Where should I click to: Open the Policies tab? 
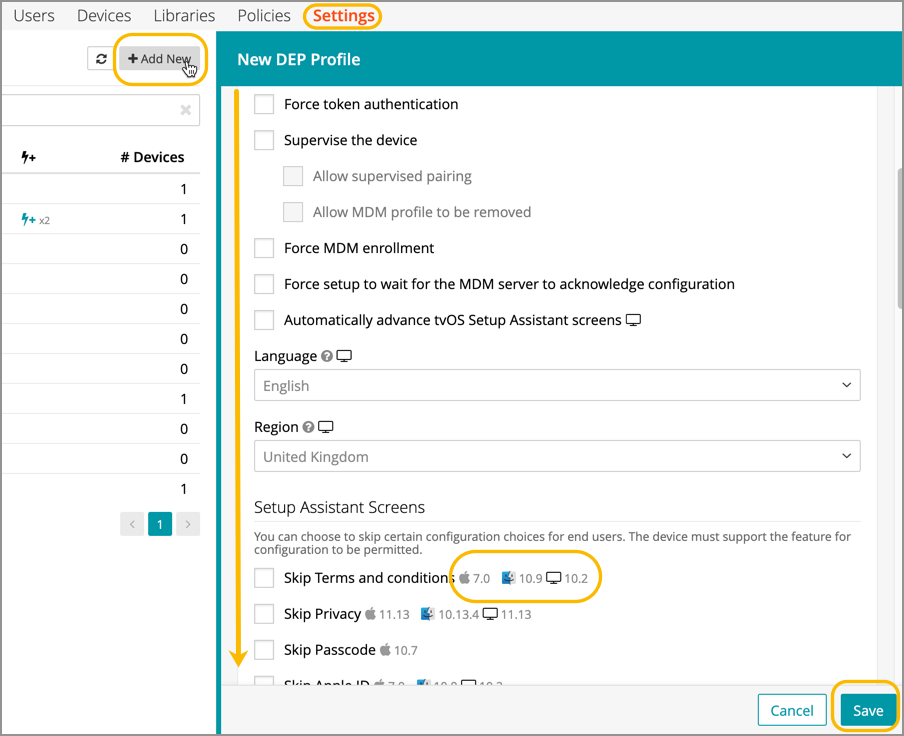[264, 16]
